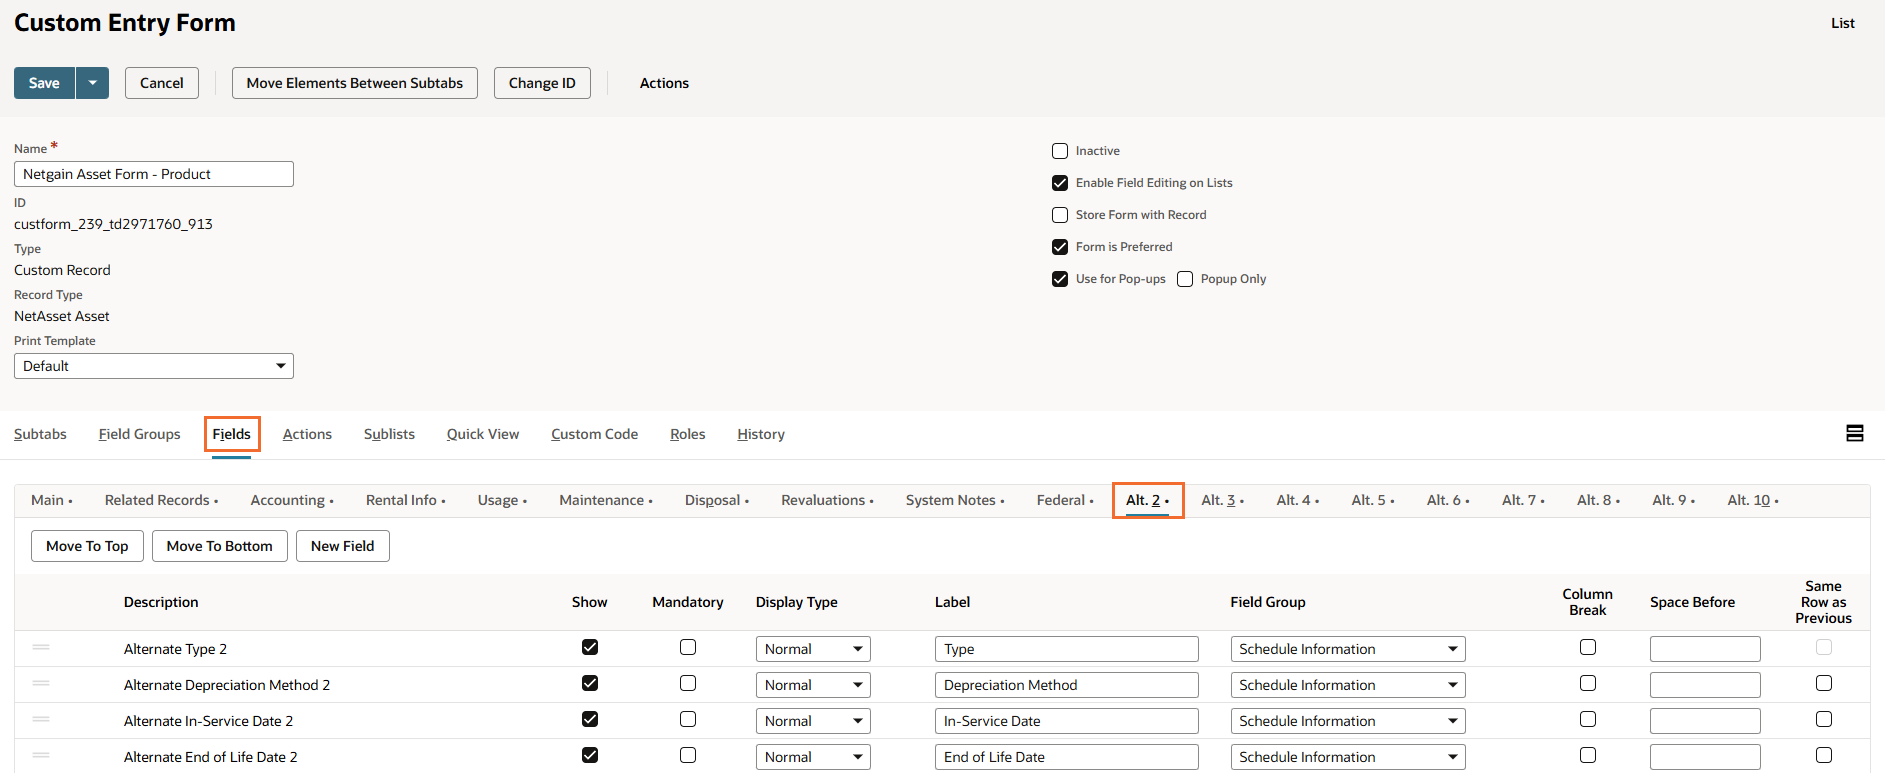1885x773 pixels.
Task: Select the Alt. 3 subtab
Action: click(1218, 500)
